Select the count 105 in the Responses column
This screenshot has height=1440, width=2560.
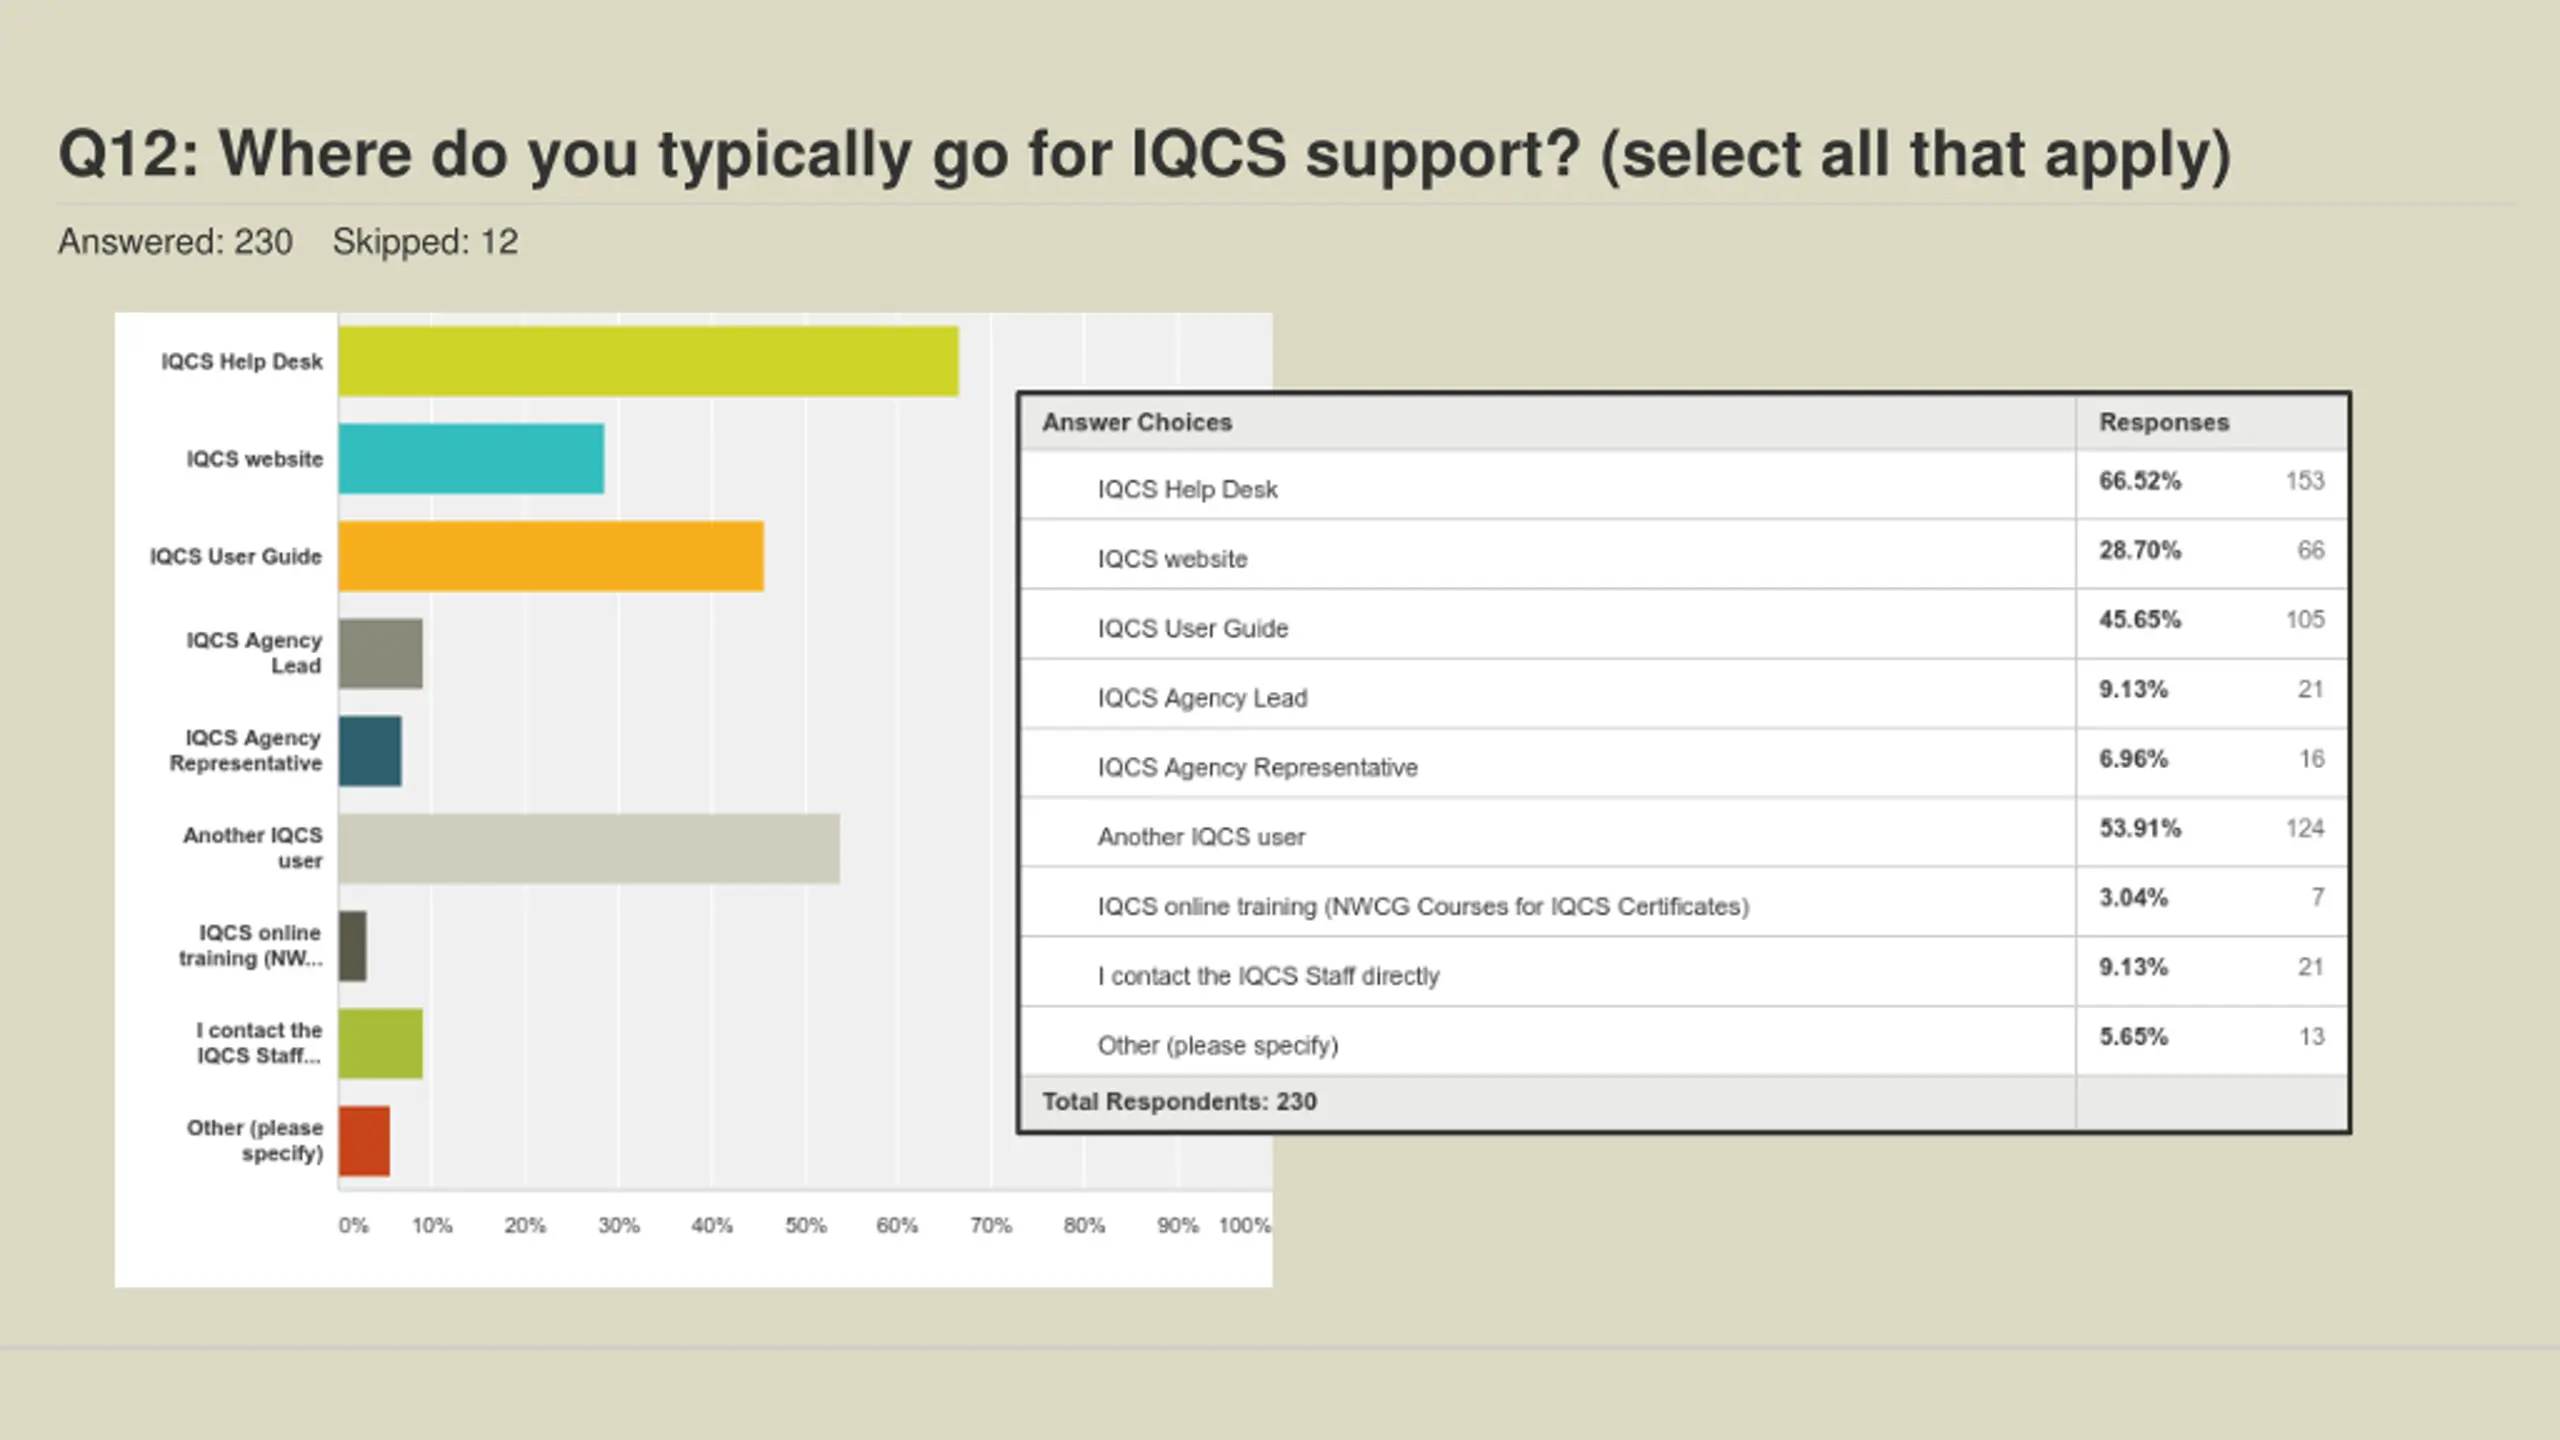(x=2304, y=620)
